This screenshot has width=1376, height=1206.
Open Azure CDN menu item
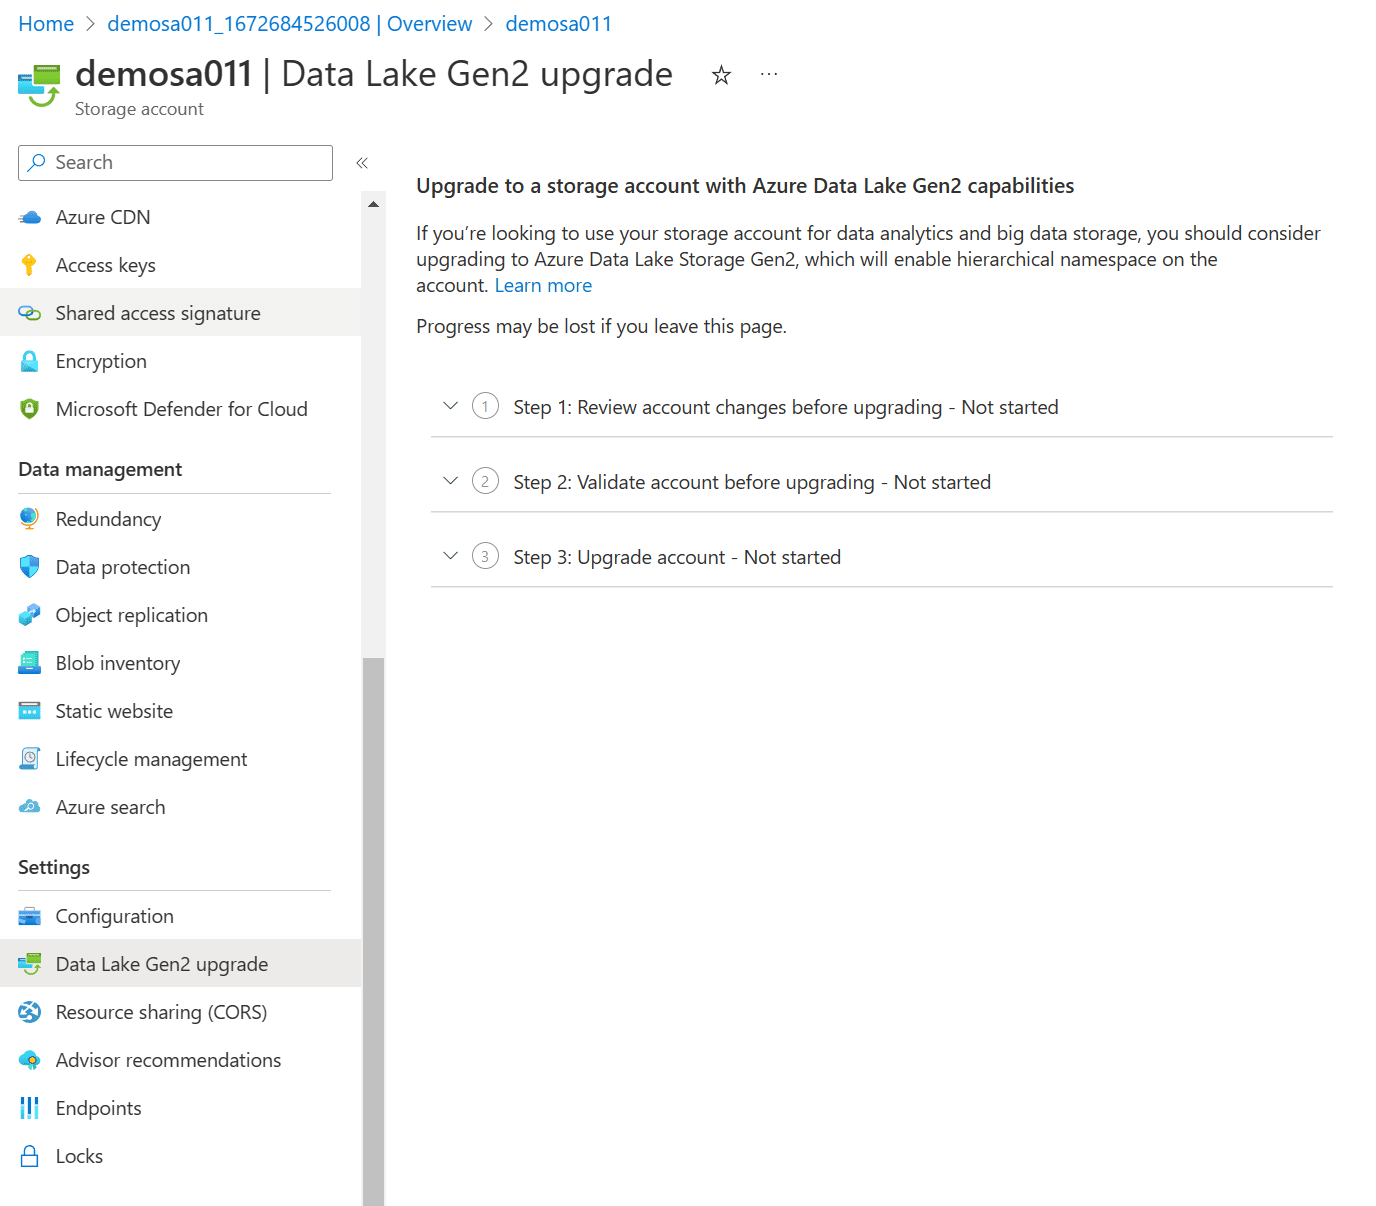pos(180,217)
